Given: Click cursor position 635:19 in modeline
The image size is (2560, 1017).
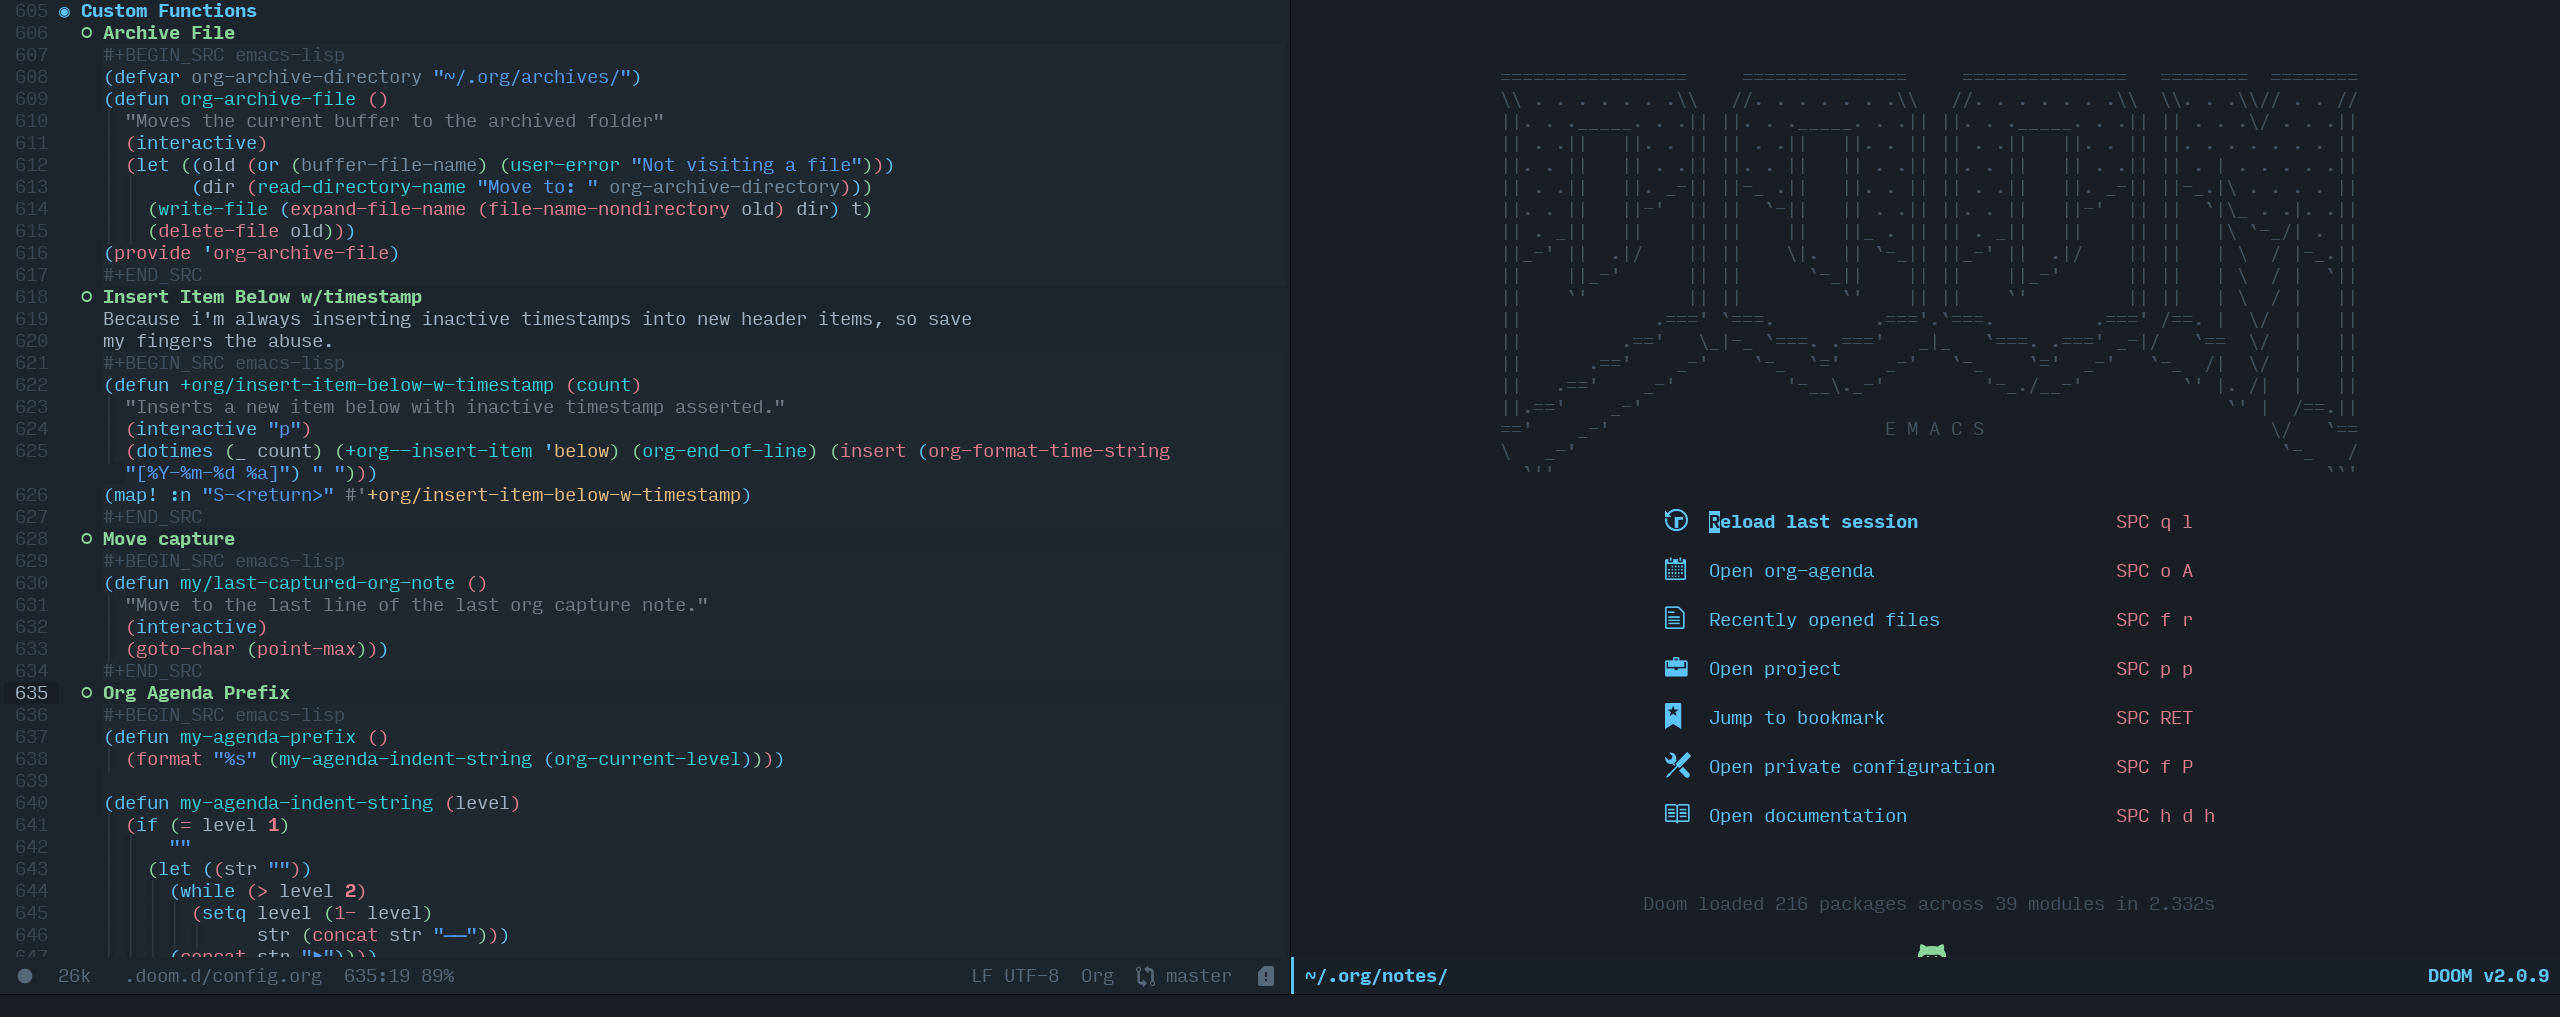Looking at the screenshot, I should pos(377,976).
